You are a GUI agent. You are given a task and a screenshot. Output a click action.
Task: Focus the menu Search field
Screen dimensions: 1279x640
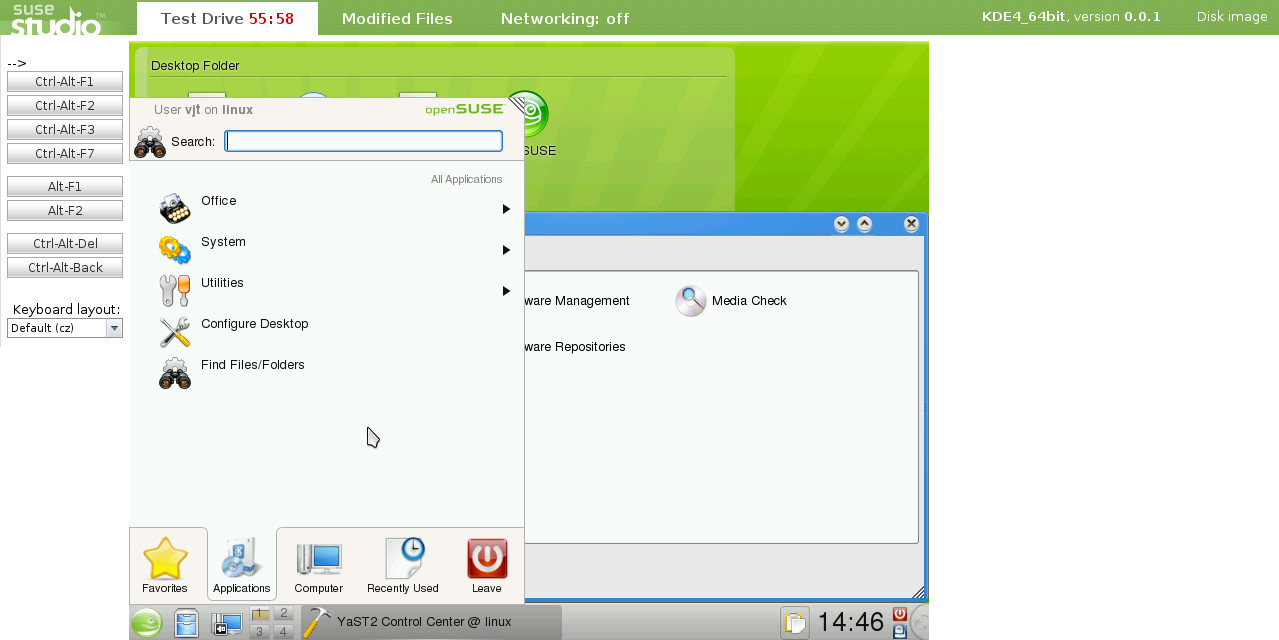click(364, 141)
